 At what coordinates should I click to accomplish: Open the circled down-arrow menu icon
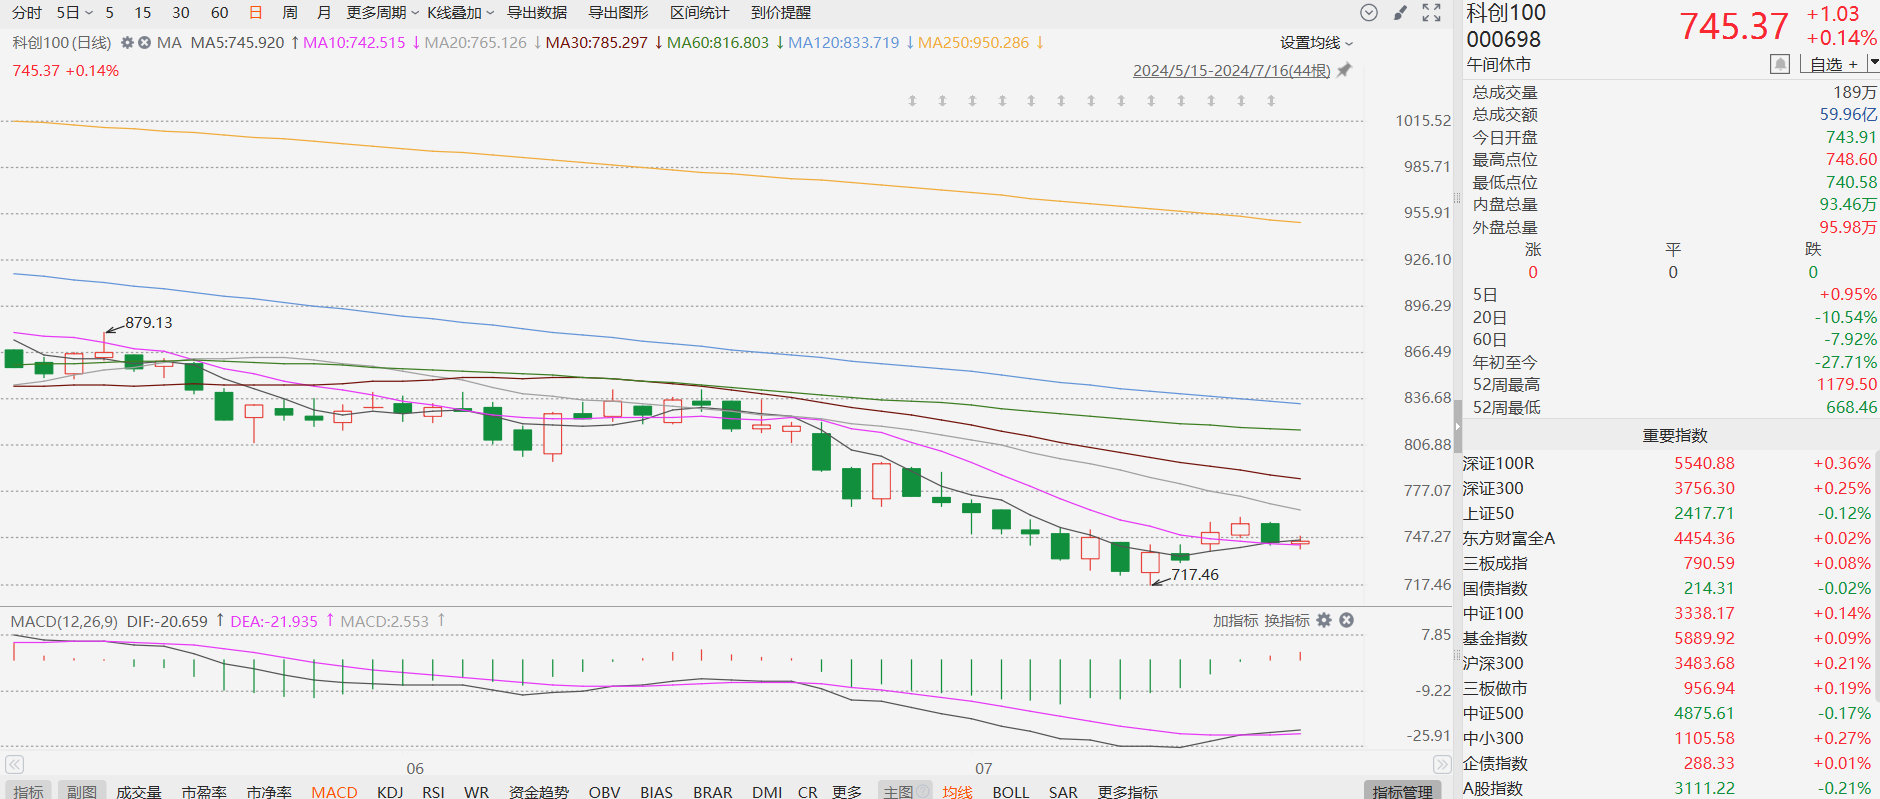1369,12
